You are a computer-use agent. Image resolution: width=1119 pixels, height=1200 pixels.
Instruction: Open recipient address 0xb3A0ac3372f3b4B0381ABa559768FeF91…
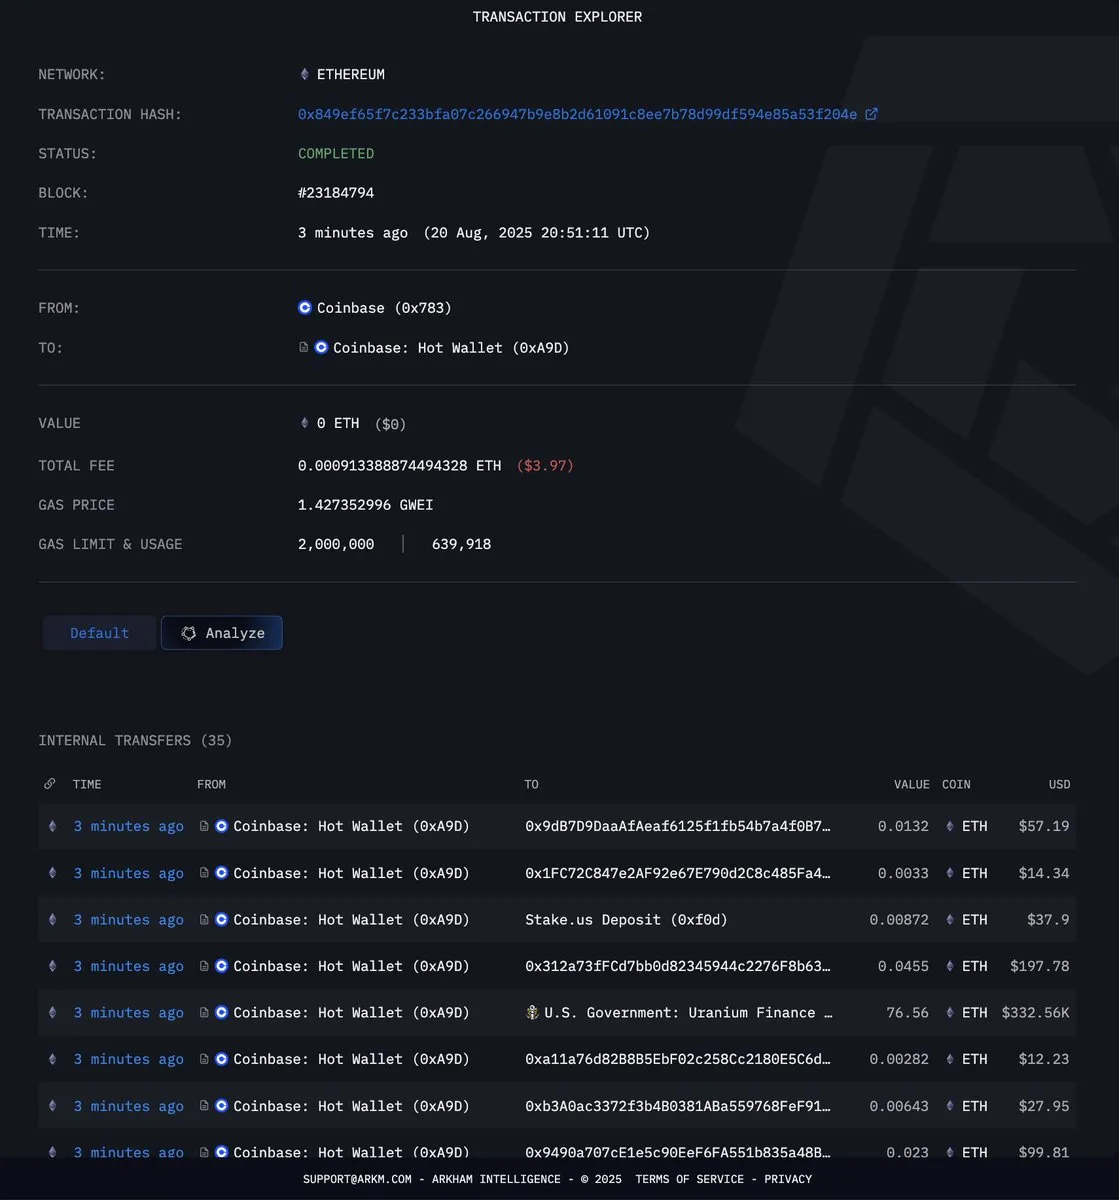678,1106
